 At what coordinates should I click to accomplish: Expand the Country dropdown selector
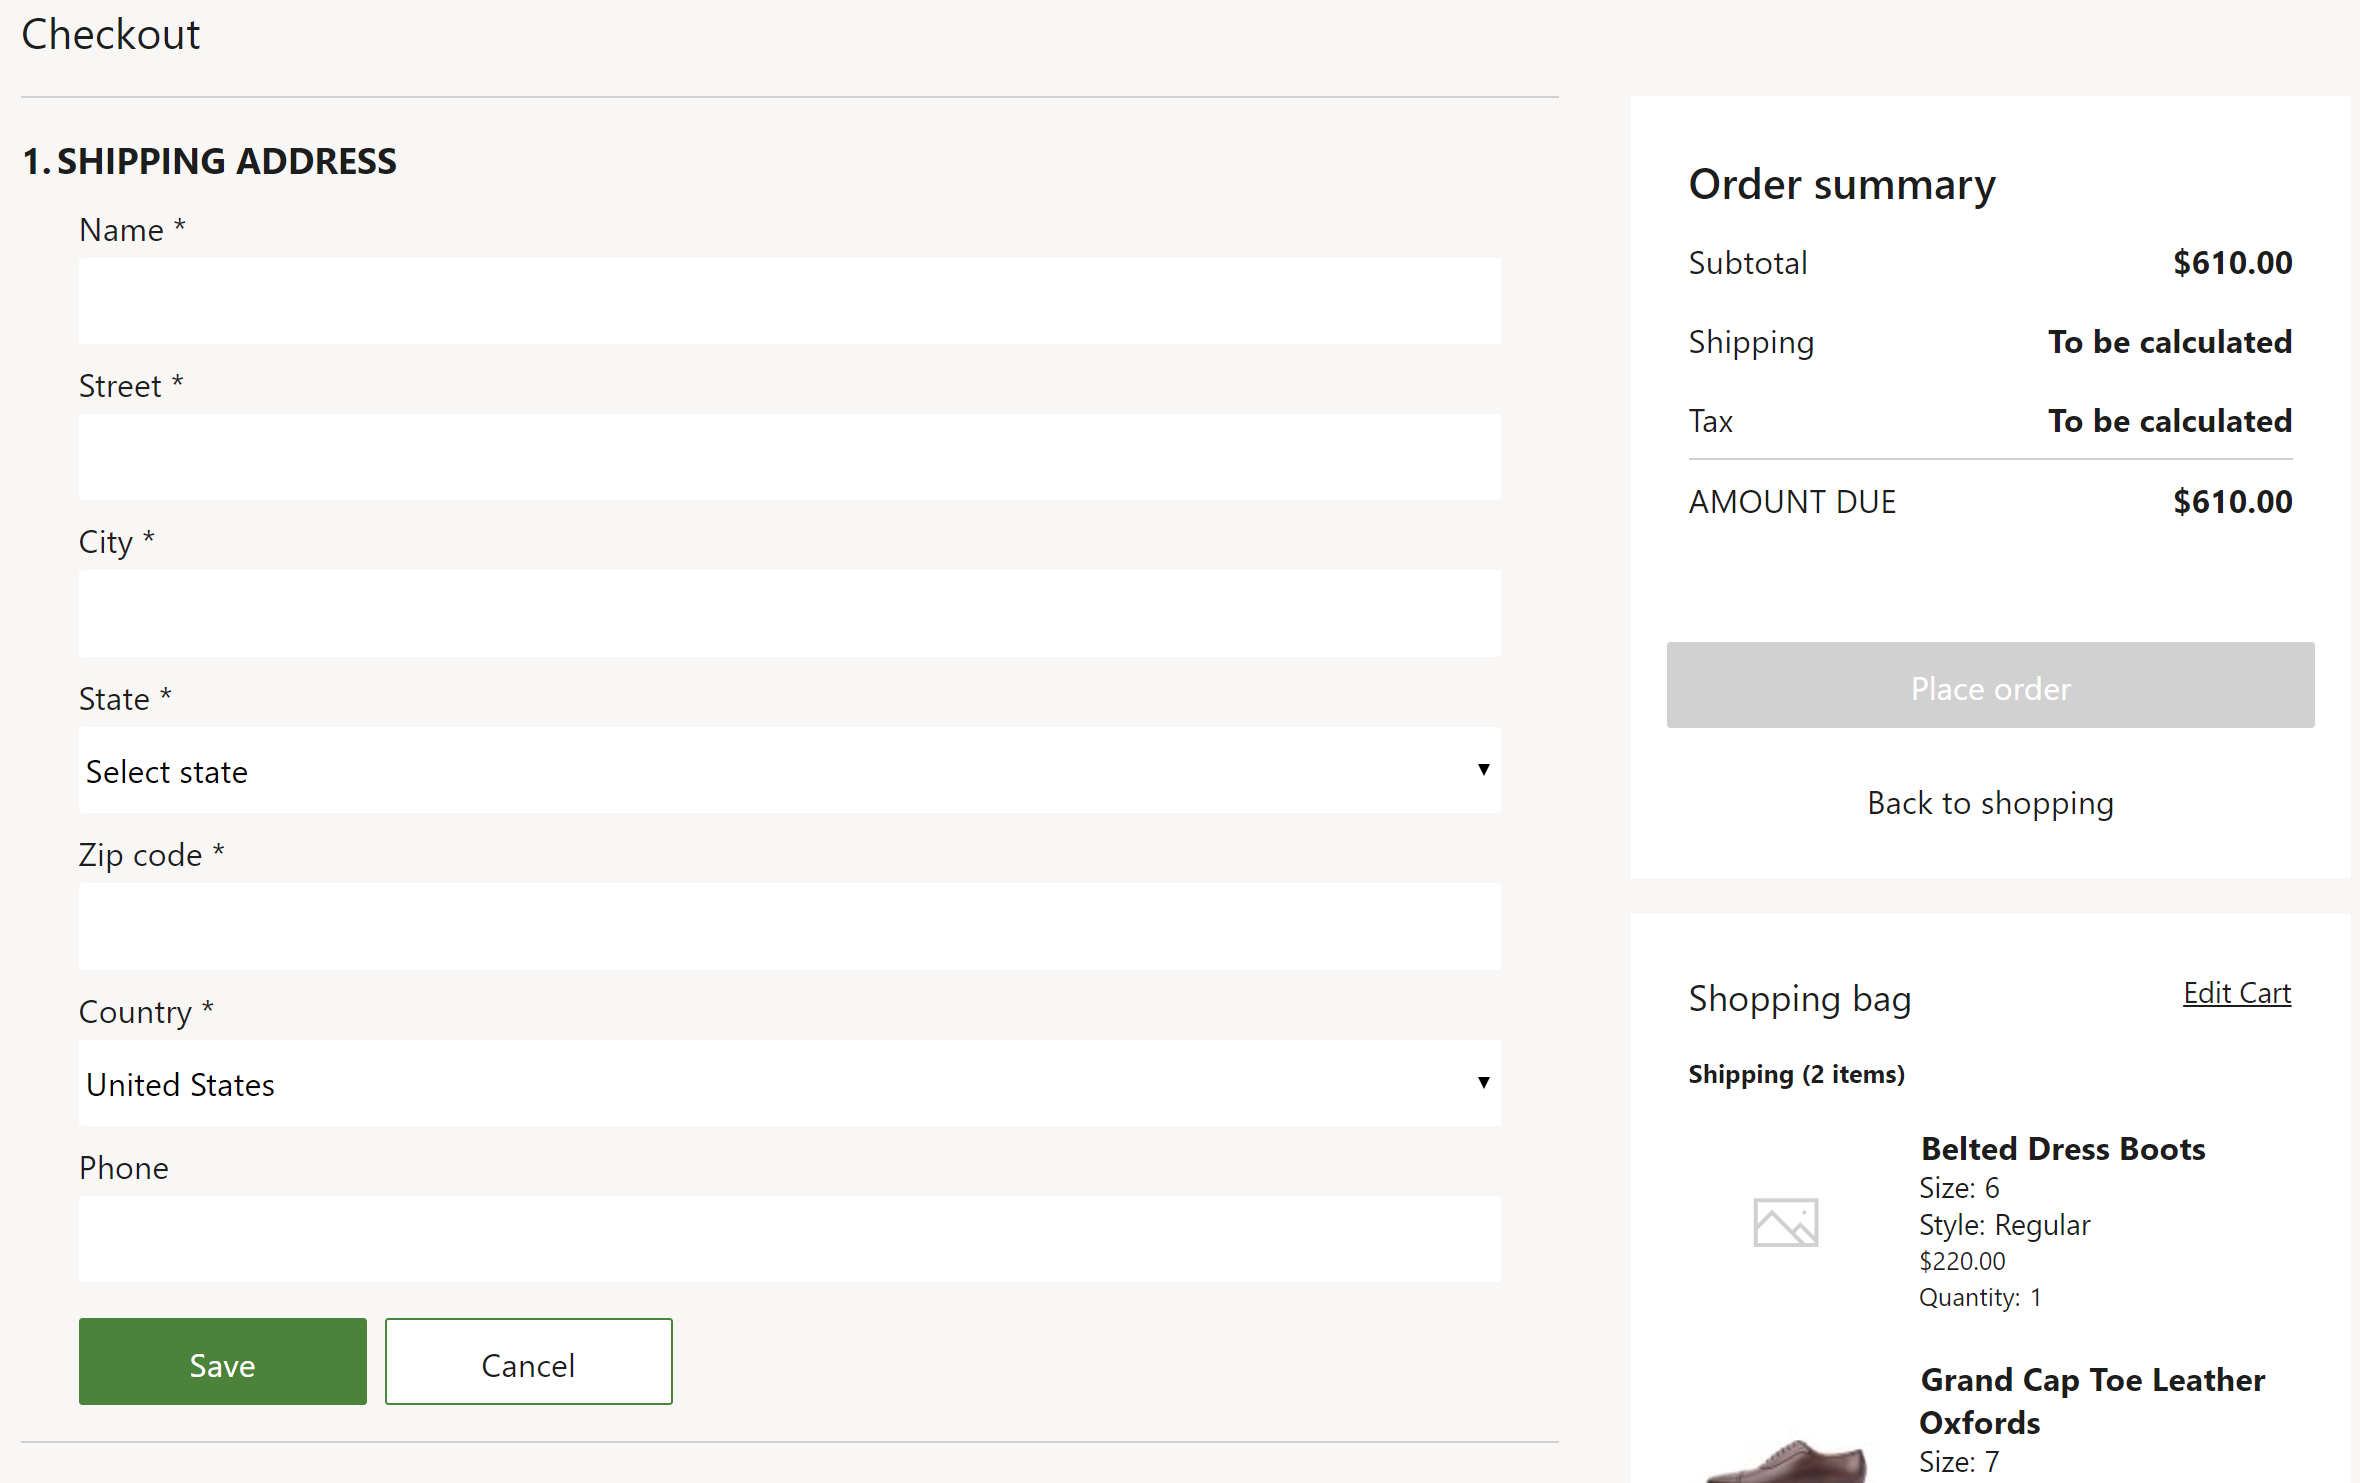point(1481,1083)
